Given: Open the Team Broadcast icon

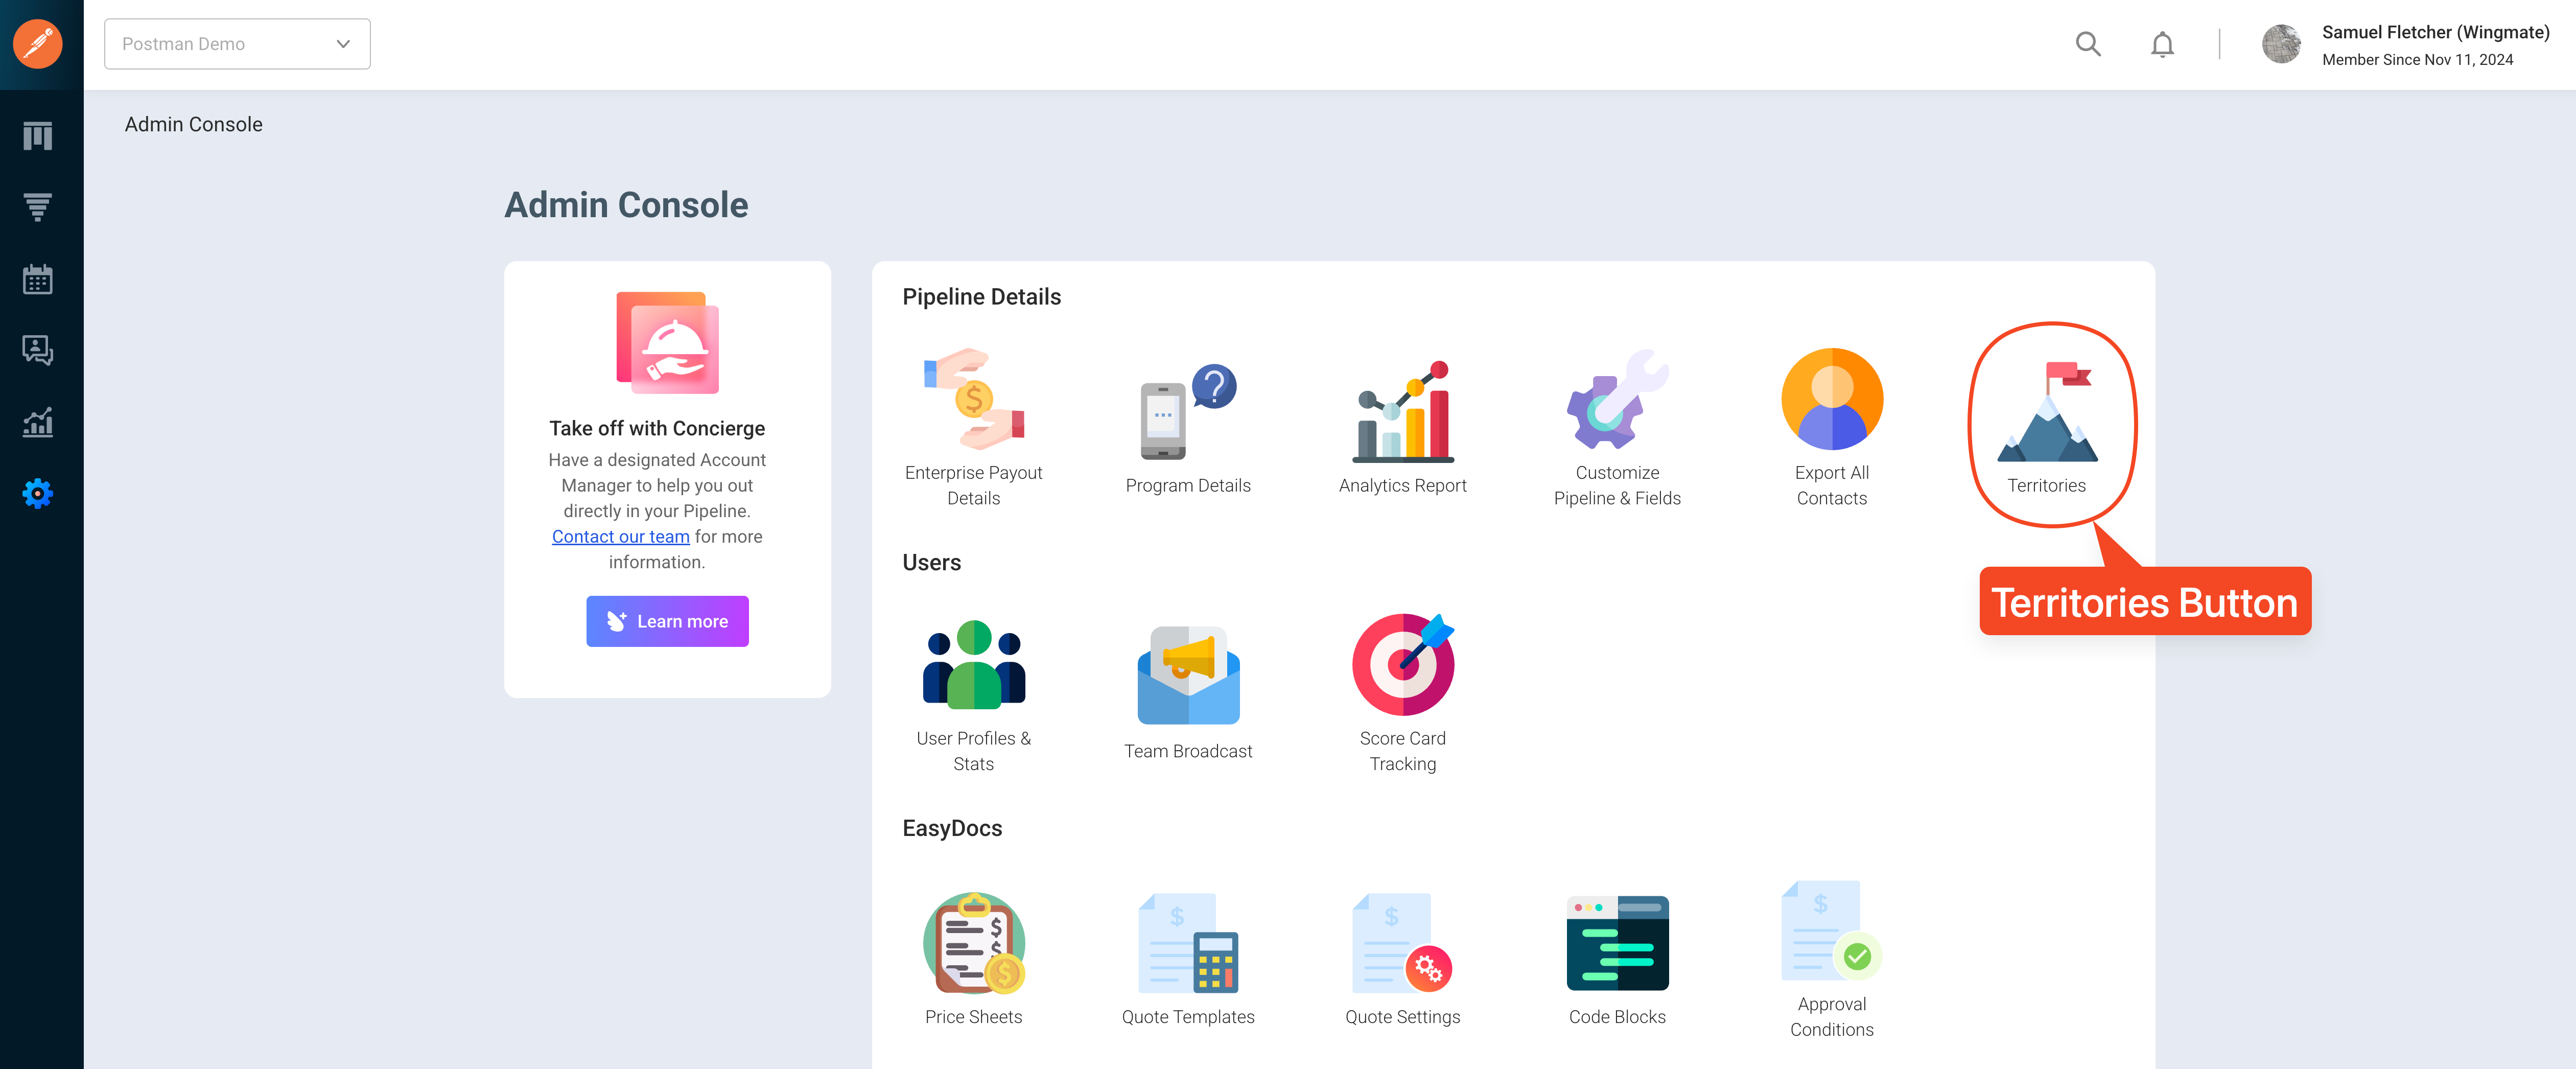Looking at the screenshot, I should click(1188, 675).
